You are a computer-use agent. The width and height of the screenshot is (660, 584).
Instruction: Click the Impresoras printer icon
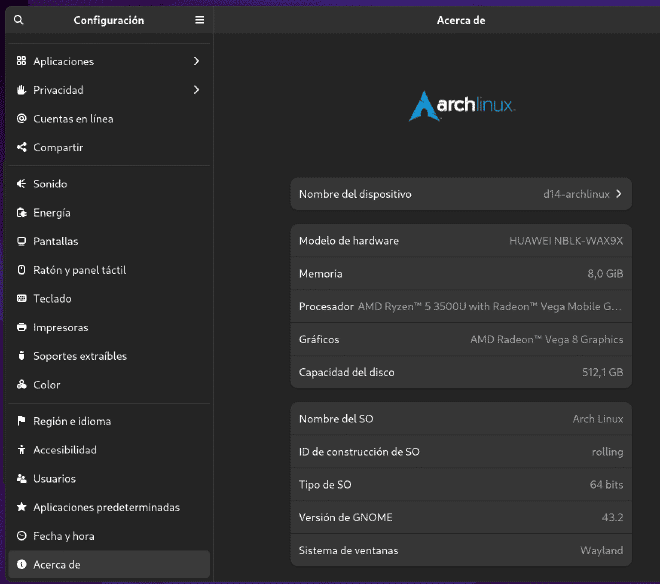tap(21, 327)
